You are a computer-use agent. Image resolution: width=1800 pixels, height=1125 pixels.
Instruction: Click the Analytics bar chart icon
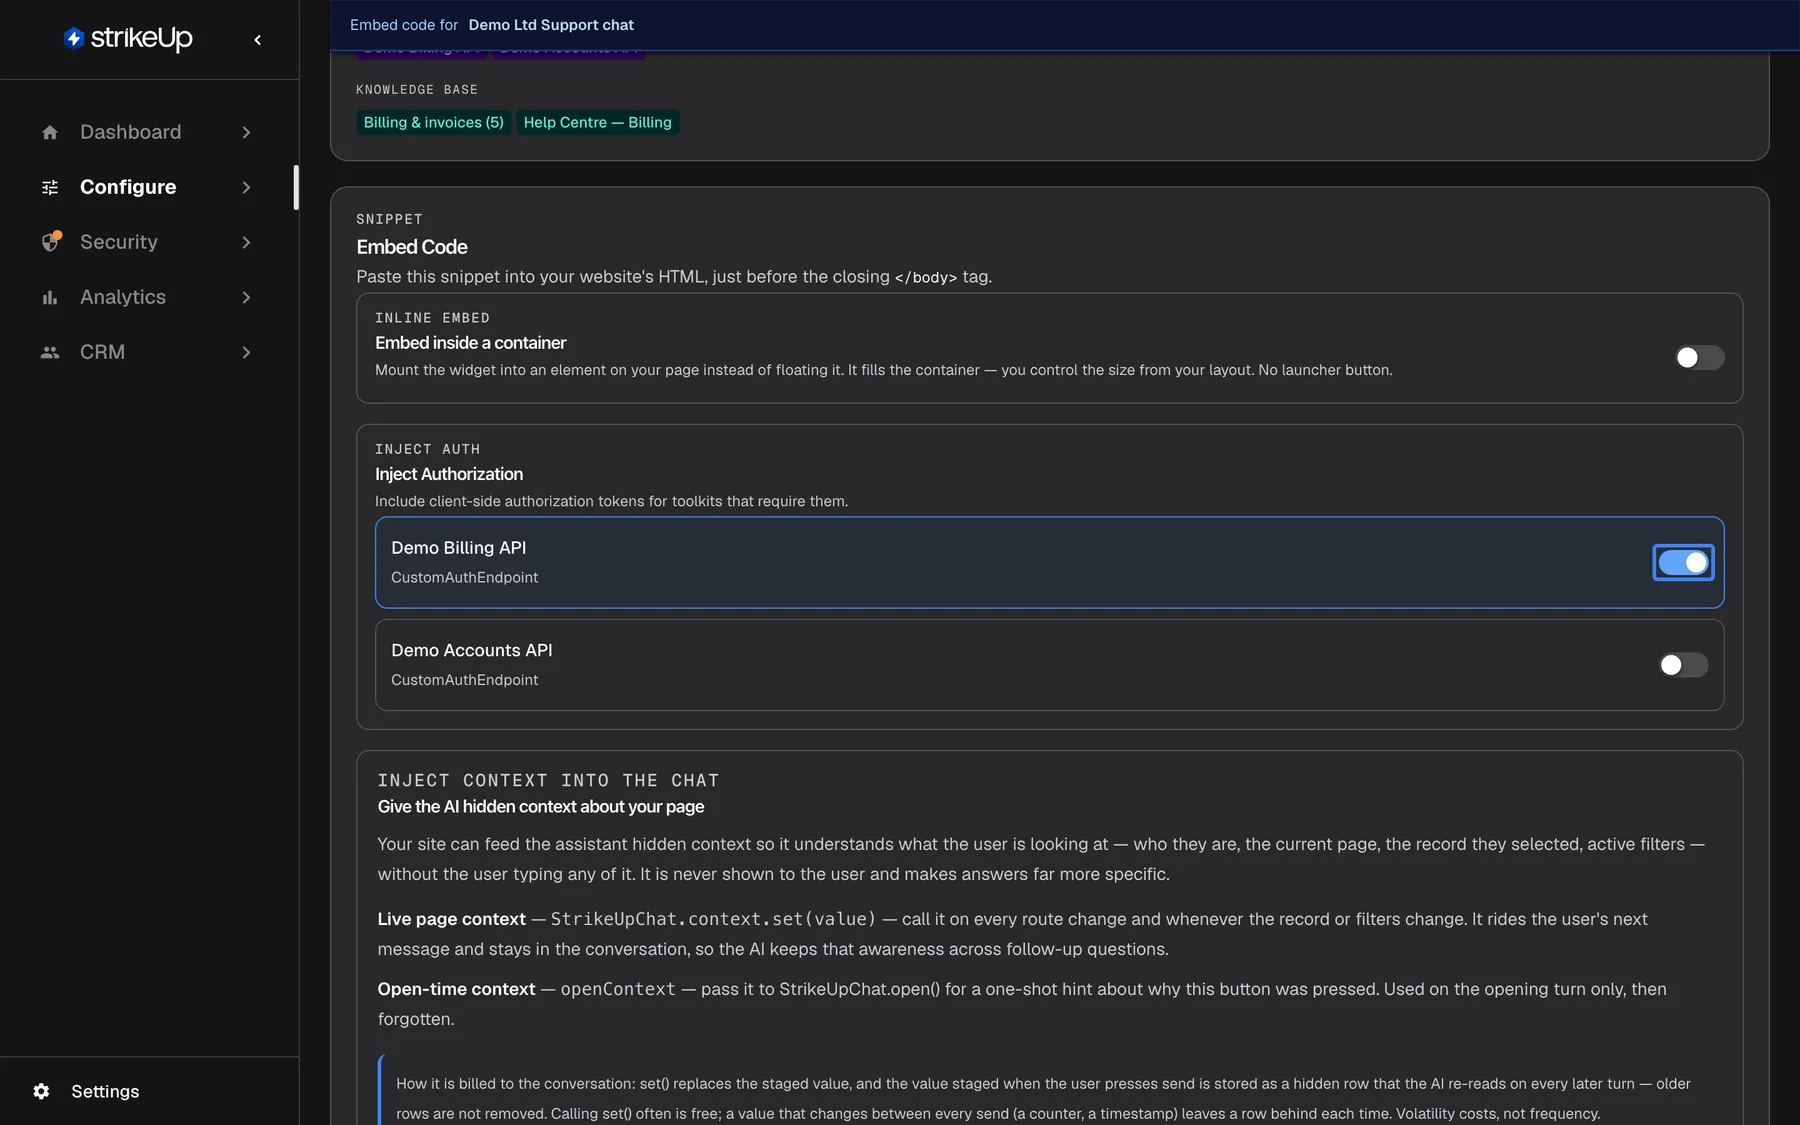(x=50, y=297)
